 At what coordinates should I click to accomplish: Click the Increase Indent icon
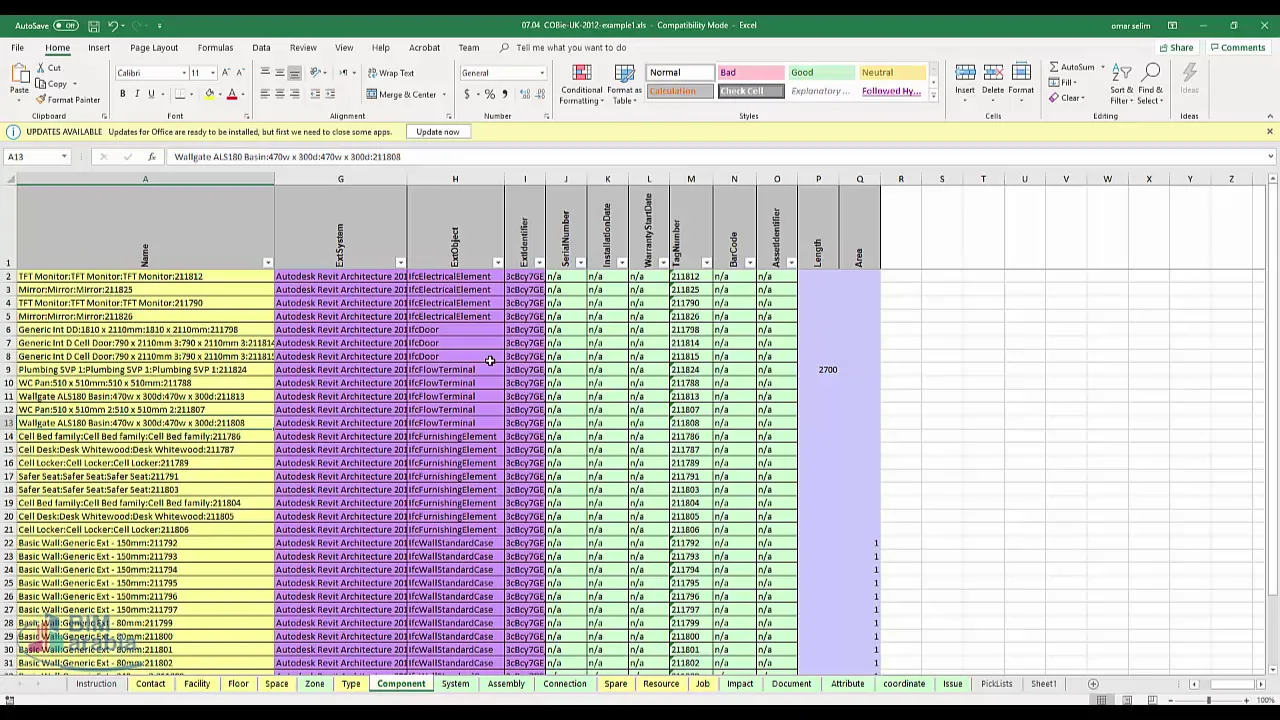point(330,94)
